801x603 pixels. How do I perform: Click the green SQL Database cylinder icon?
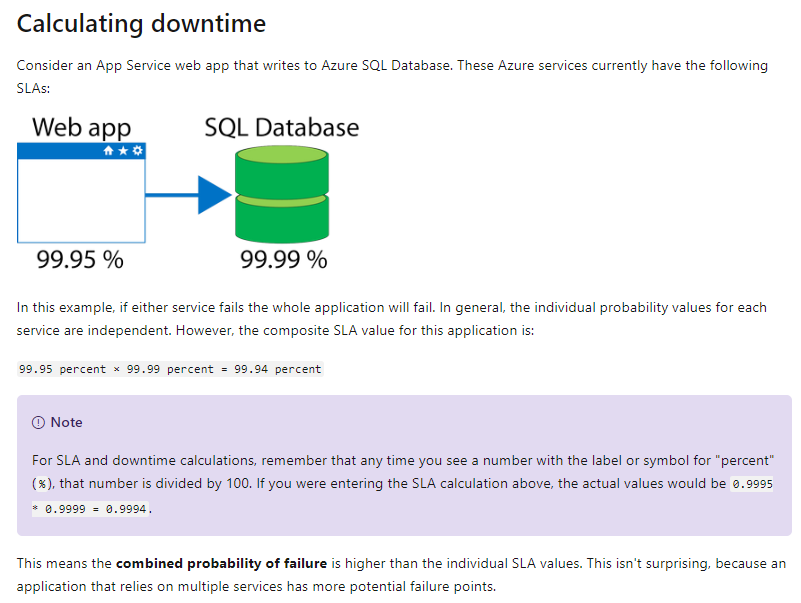(281, 194)
